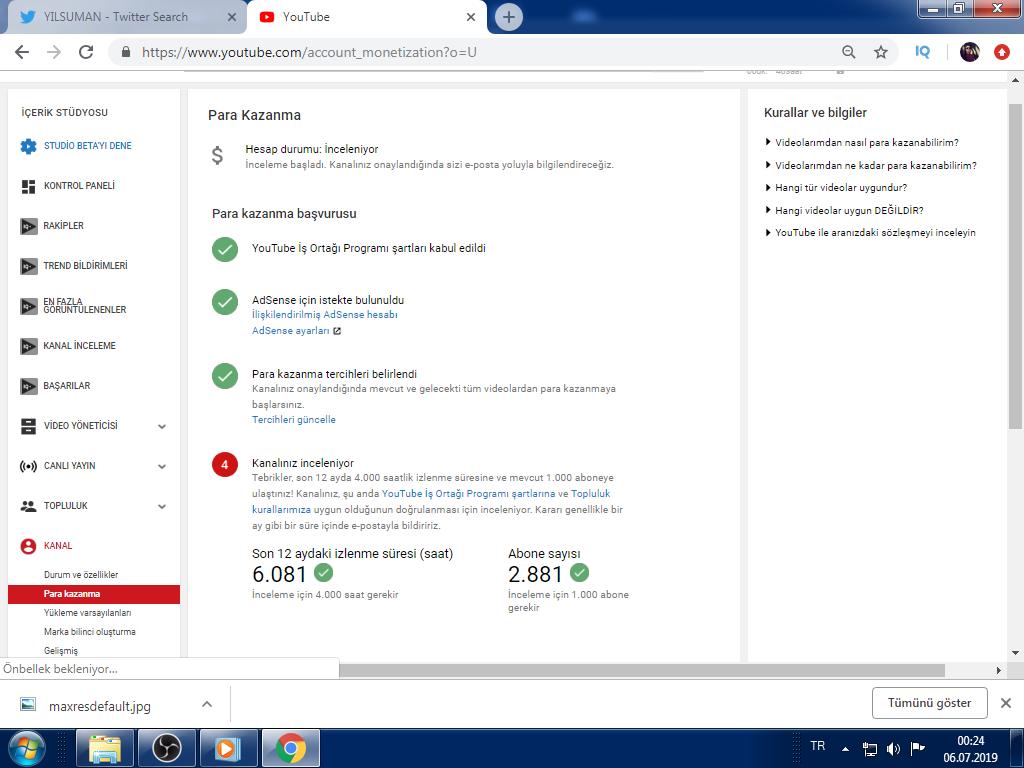Bookmark this page with the star
Viewport: 1024px width, 768px height.
pos(881,52)
